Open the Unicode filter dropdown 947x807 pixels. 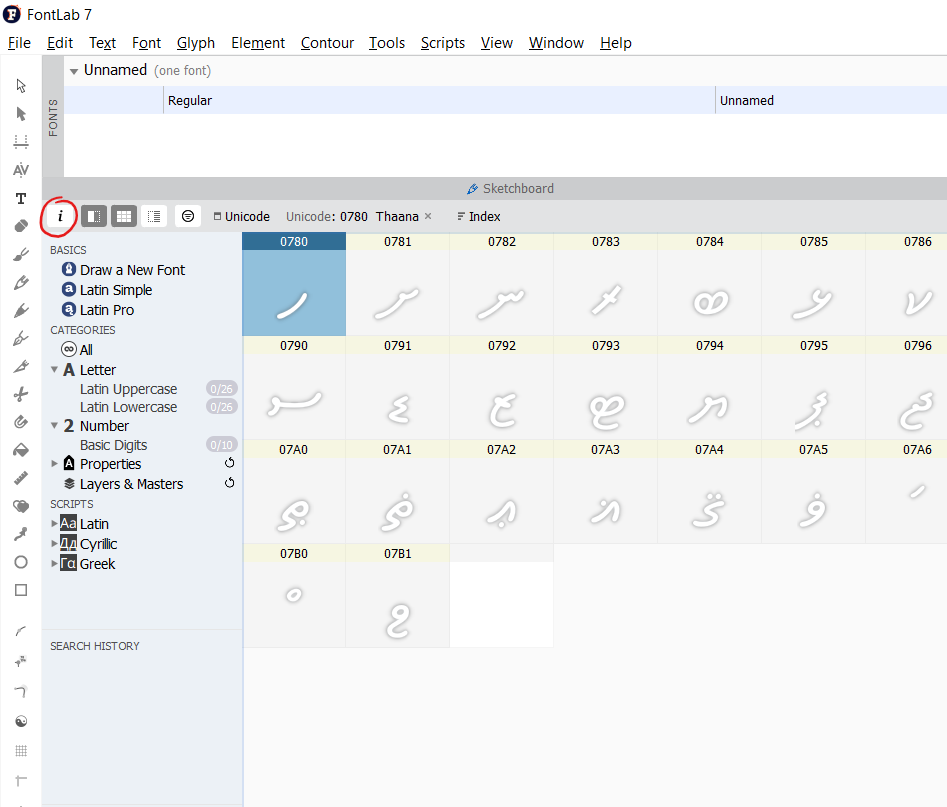coord(242,216)
